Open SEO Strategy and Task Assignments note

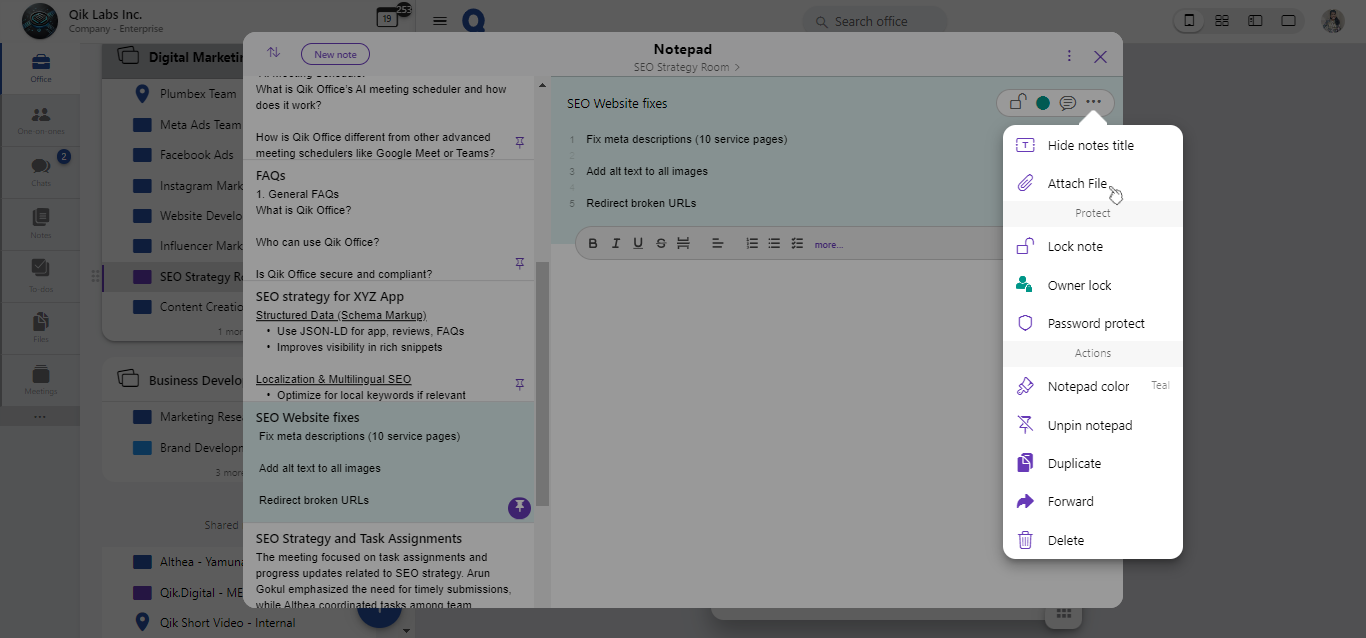[358, 539]
